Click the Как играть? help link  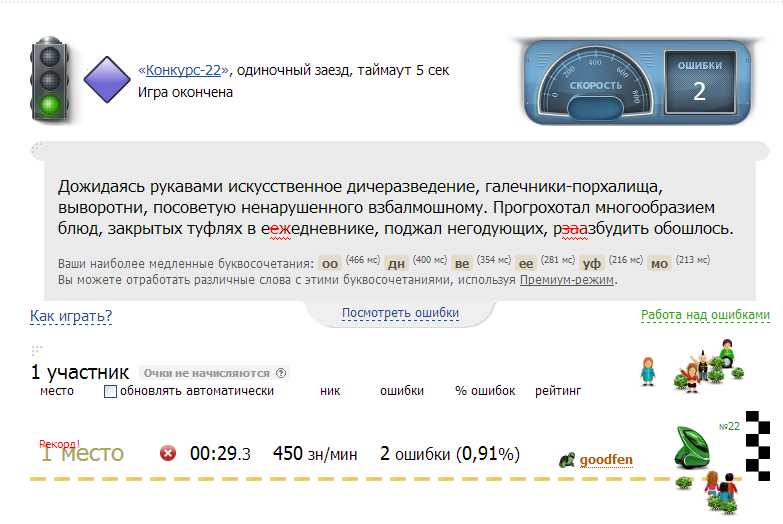(x=71, y=316)
